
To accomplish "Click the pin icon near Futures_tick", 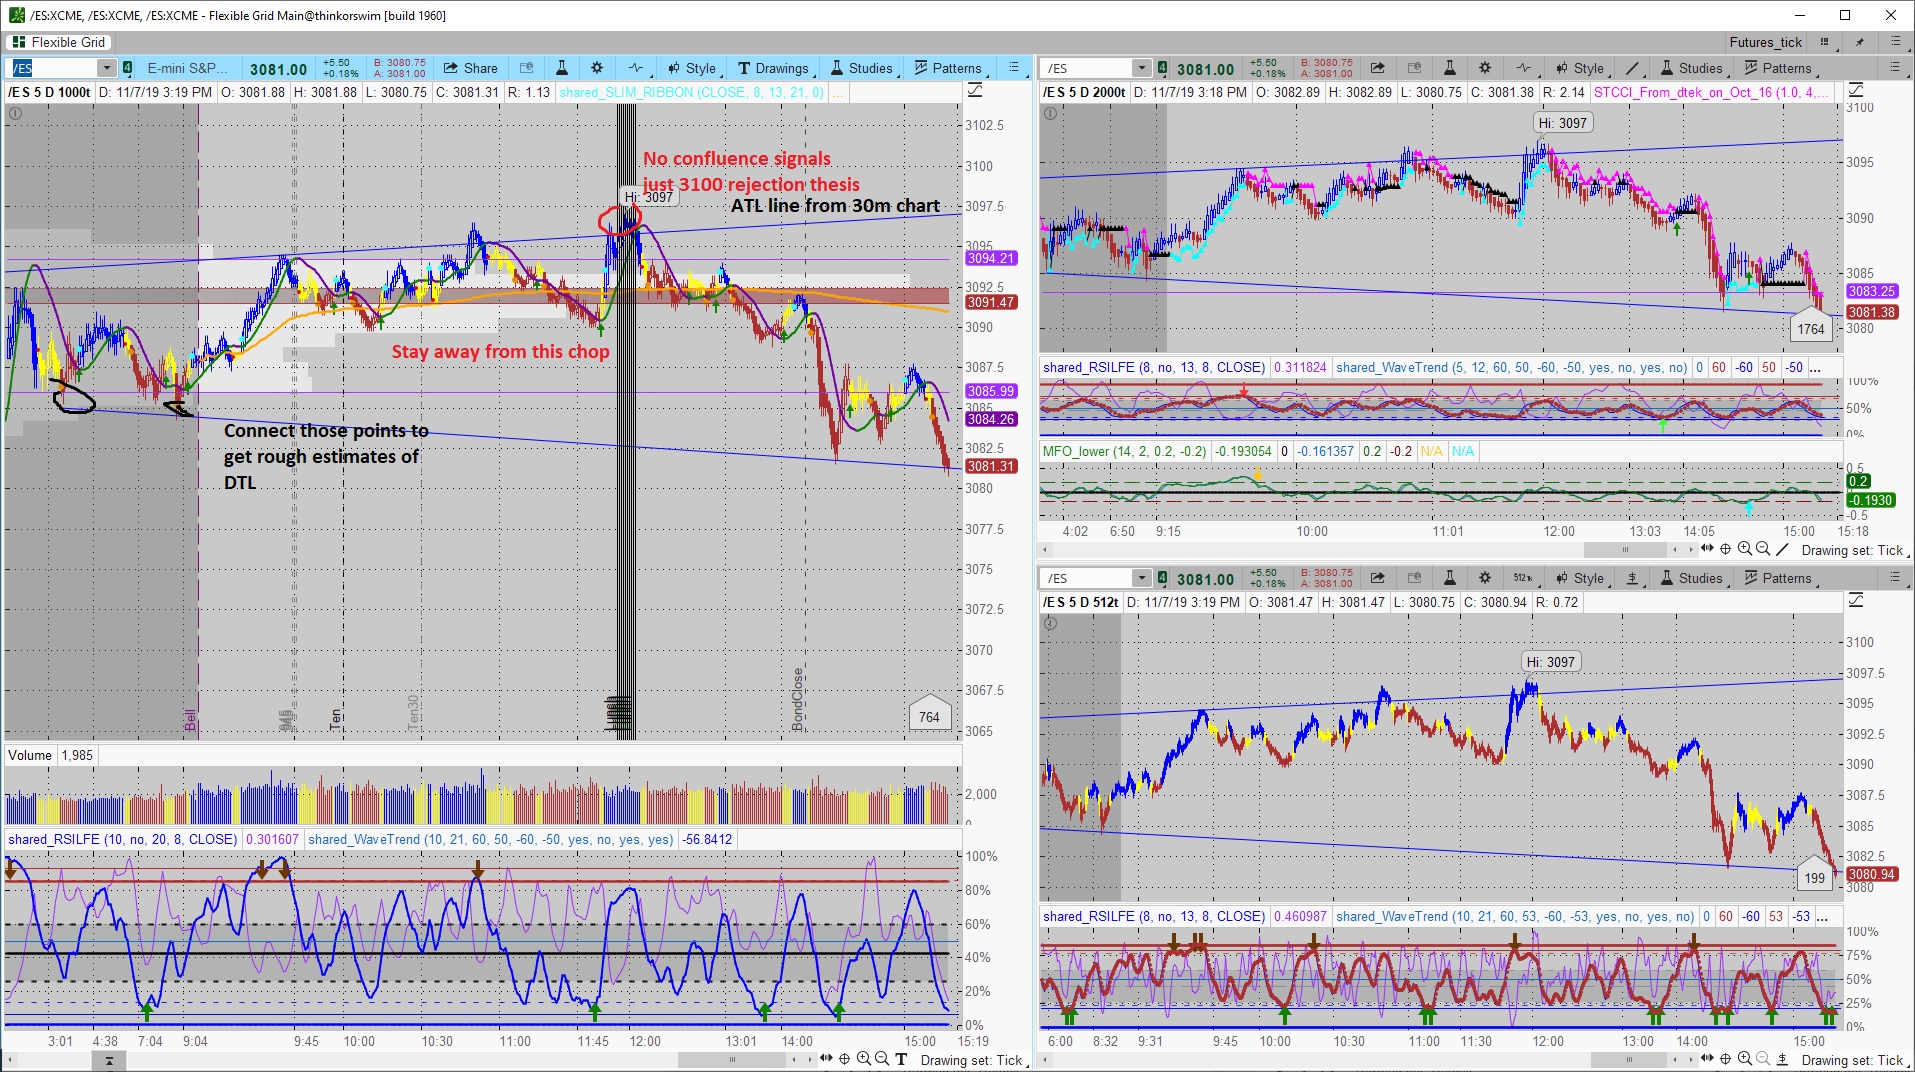I will pyautogui.click(x=1860, y=42).
